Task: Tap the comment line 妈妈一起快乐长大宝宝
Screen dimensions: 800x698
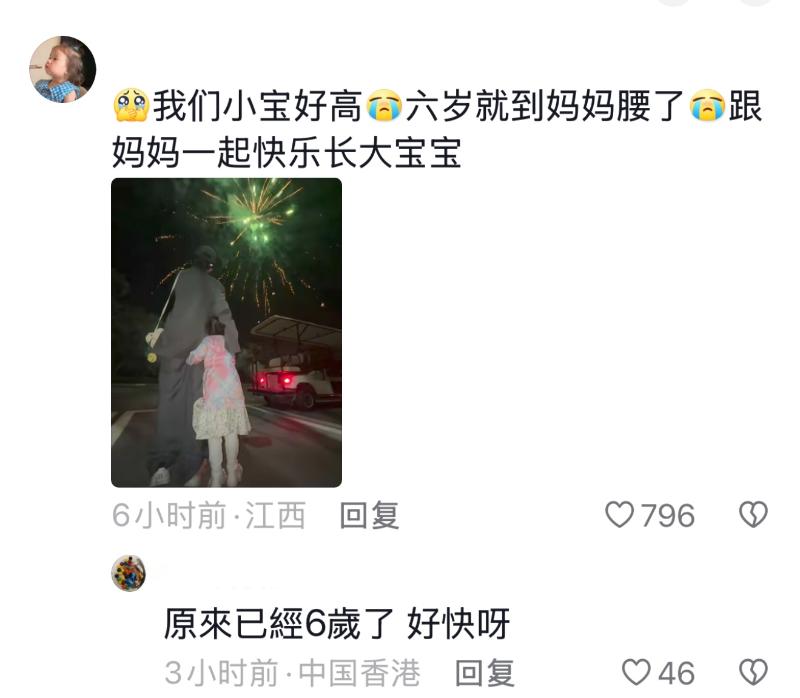Action: point(287,152)
